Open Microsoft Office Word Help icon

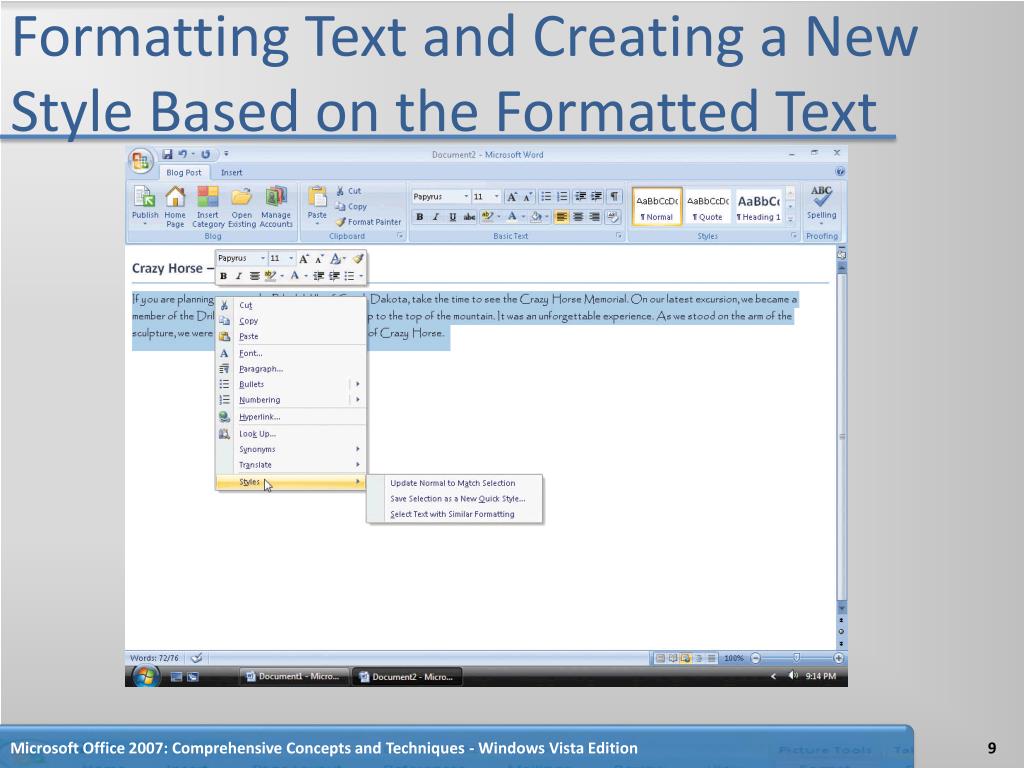click(840, 172)
